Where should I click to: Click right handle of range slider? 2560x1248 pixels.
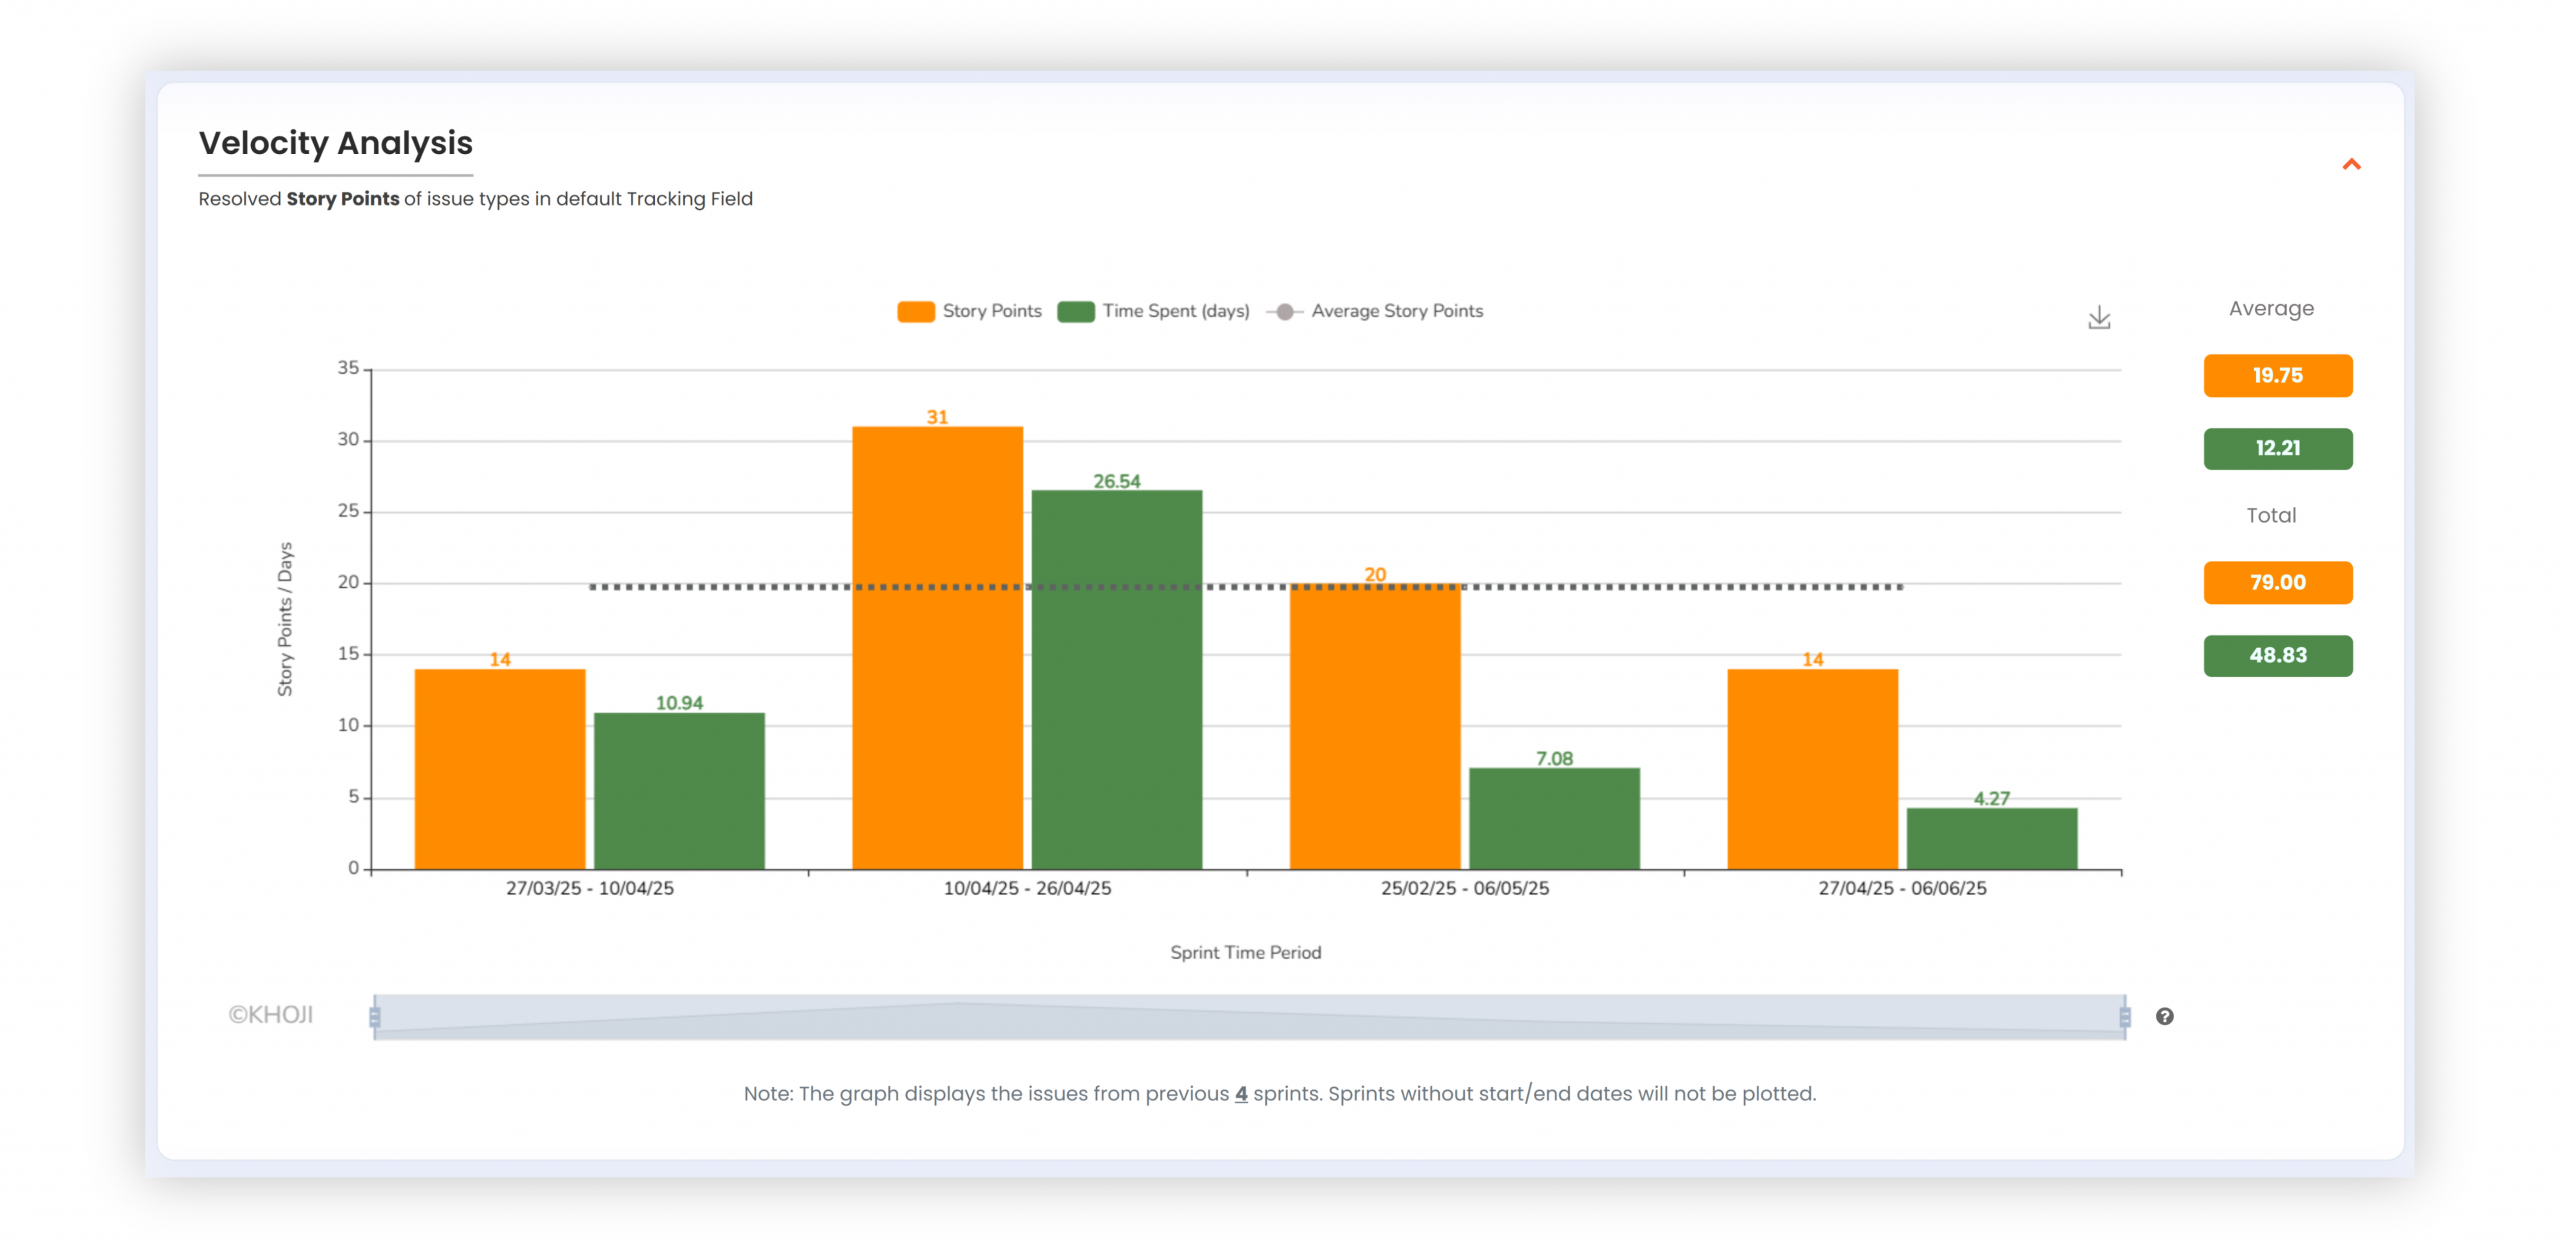click(2125, 1017)
